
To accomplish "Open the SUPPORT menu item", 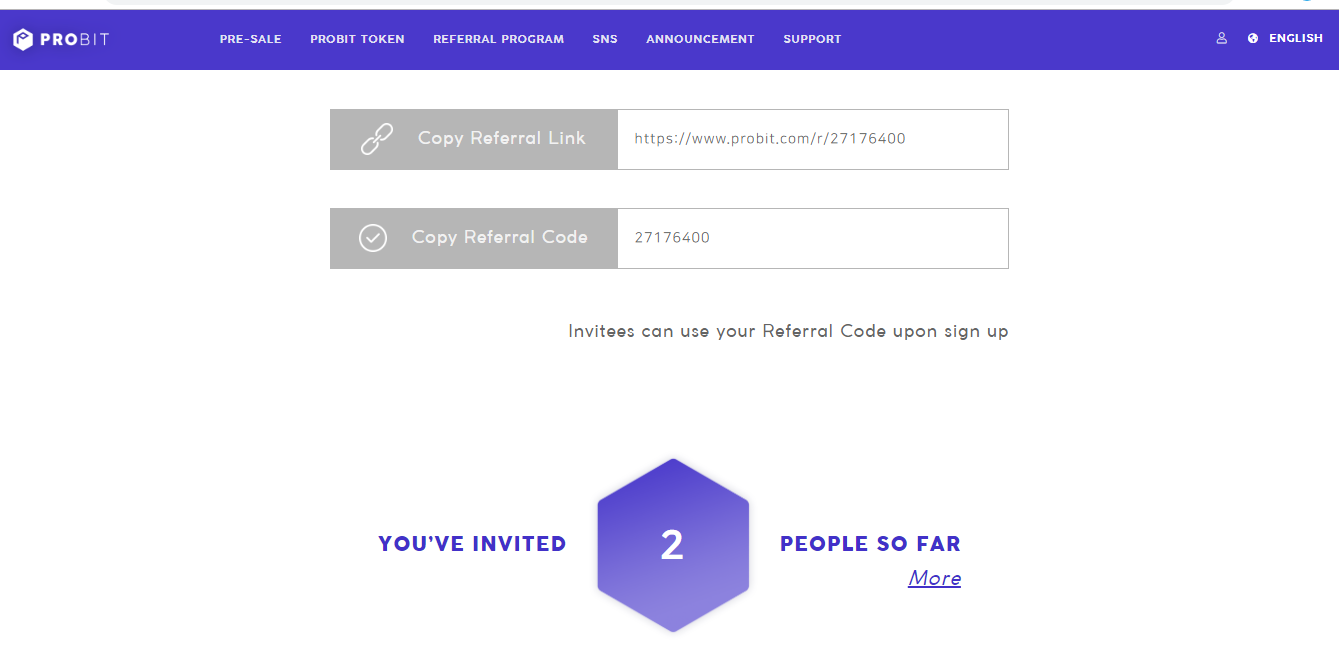I will coord(812,39).
